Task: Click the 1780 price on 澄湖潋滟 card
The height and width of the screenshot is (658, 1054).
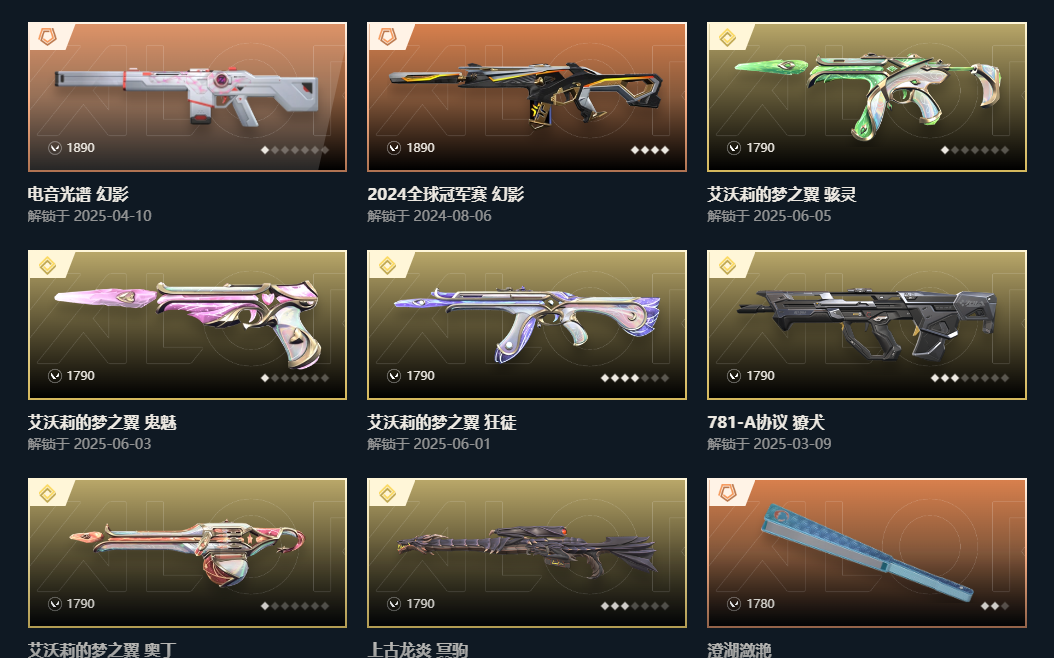Action: (760, 604)
